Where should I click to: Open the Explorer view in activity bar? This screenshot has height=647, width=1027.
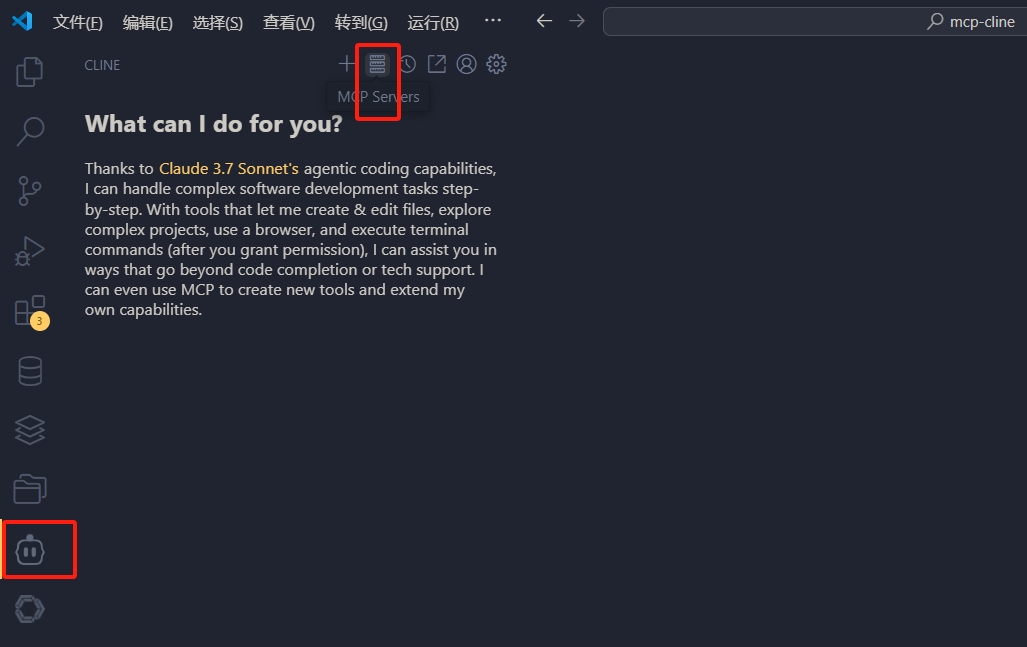click(x=29, y=71)
